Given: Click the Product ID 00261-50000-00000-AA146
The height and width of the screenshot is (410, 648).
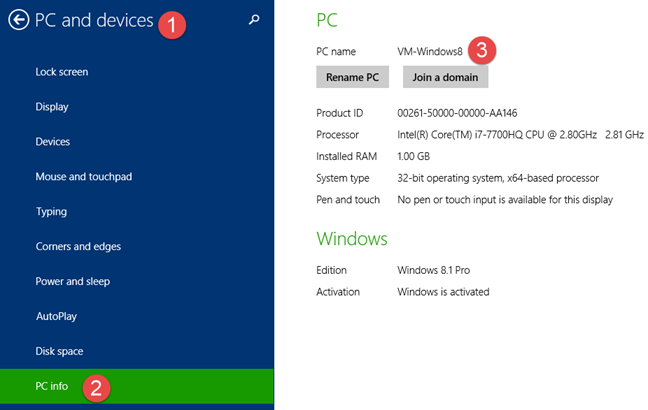Looking at the screenshot, I should click(x=457, y=113).
